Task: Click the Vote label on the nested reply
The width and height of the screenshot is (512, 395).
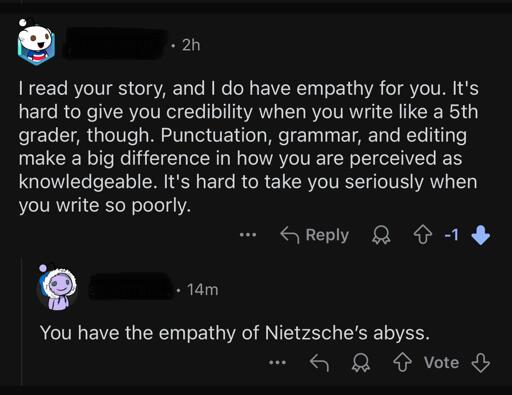Action: 441,363
